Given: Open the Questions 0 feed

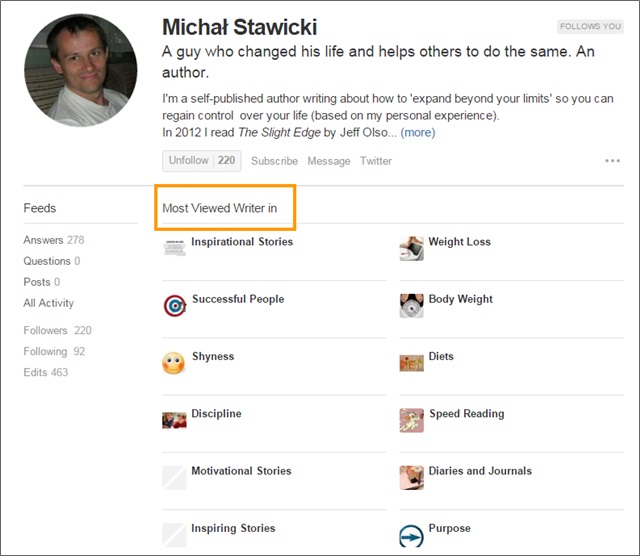Looking at the screenshot, I should point(52,261).
